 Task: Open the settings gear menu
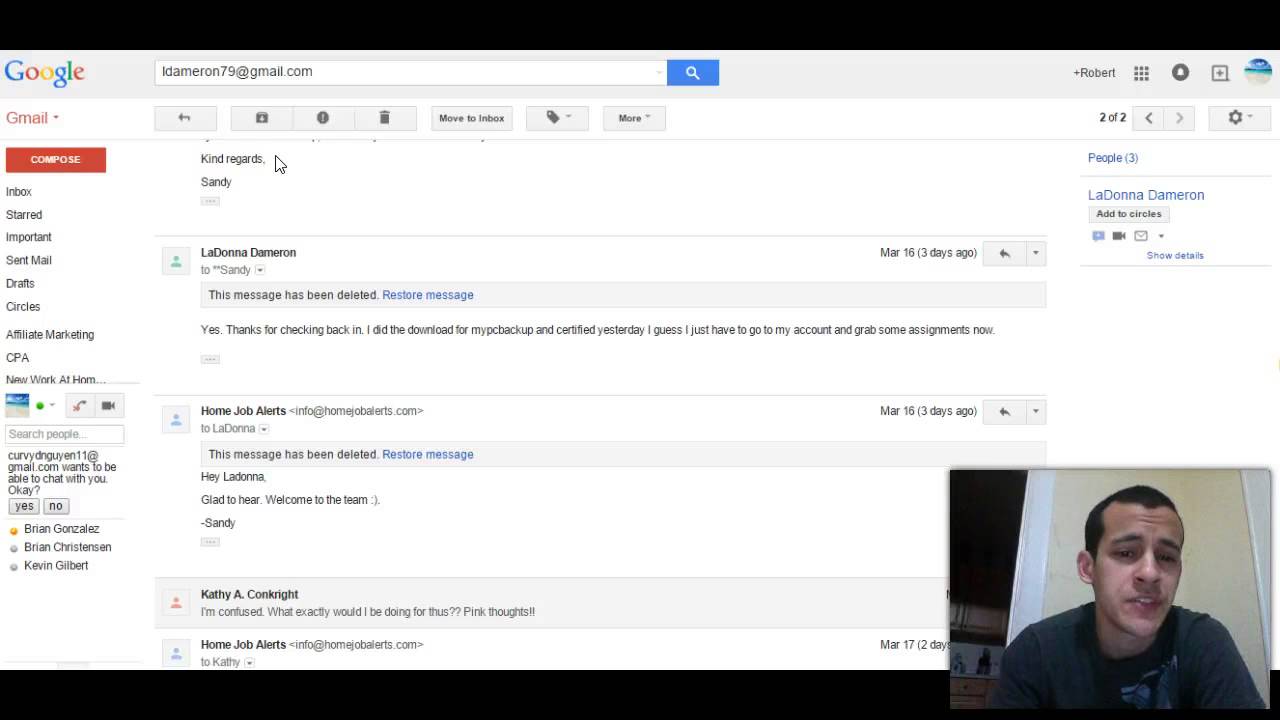1240,118
